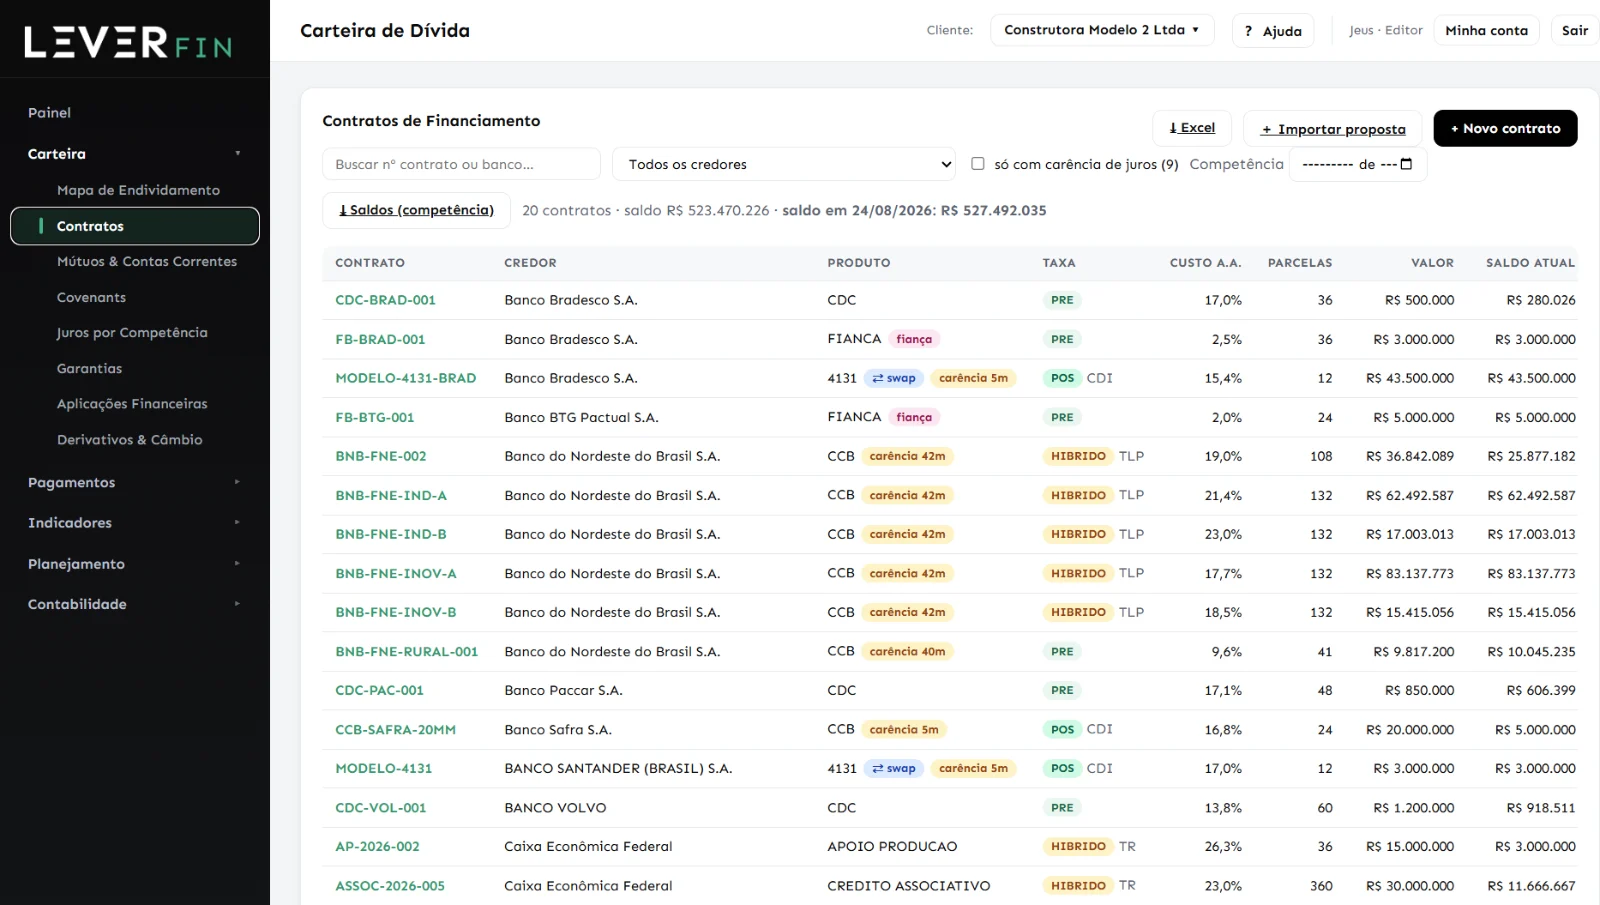Image resolution: width=1600 pixels, height=905 pixels.
Task: Click the HIBRIDO badge on AP-2026-002 row
Action: [1078, 846]
